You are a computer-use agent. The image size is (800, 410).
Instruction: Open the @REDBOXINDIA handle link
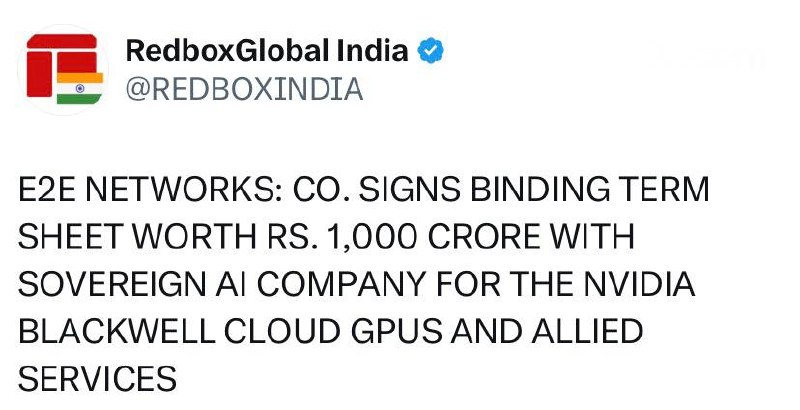point(244,89)
